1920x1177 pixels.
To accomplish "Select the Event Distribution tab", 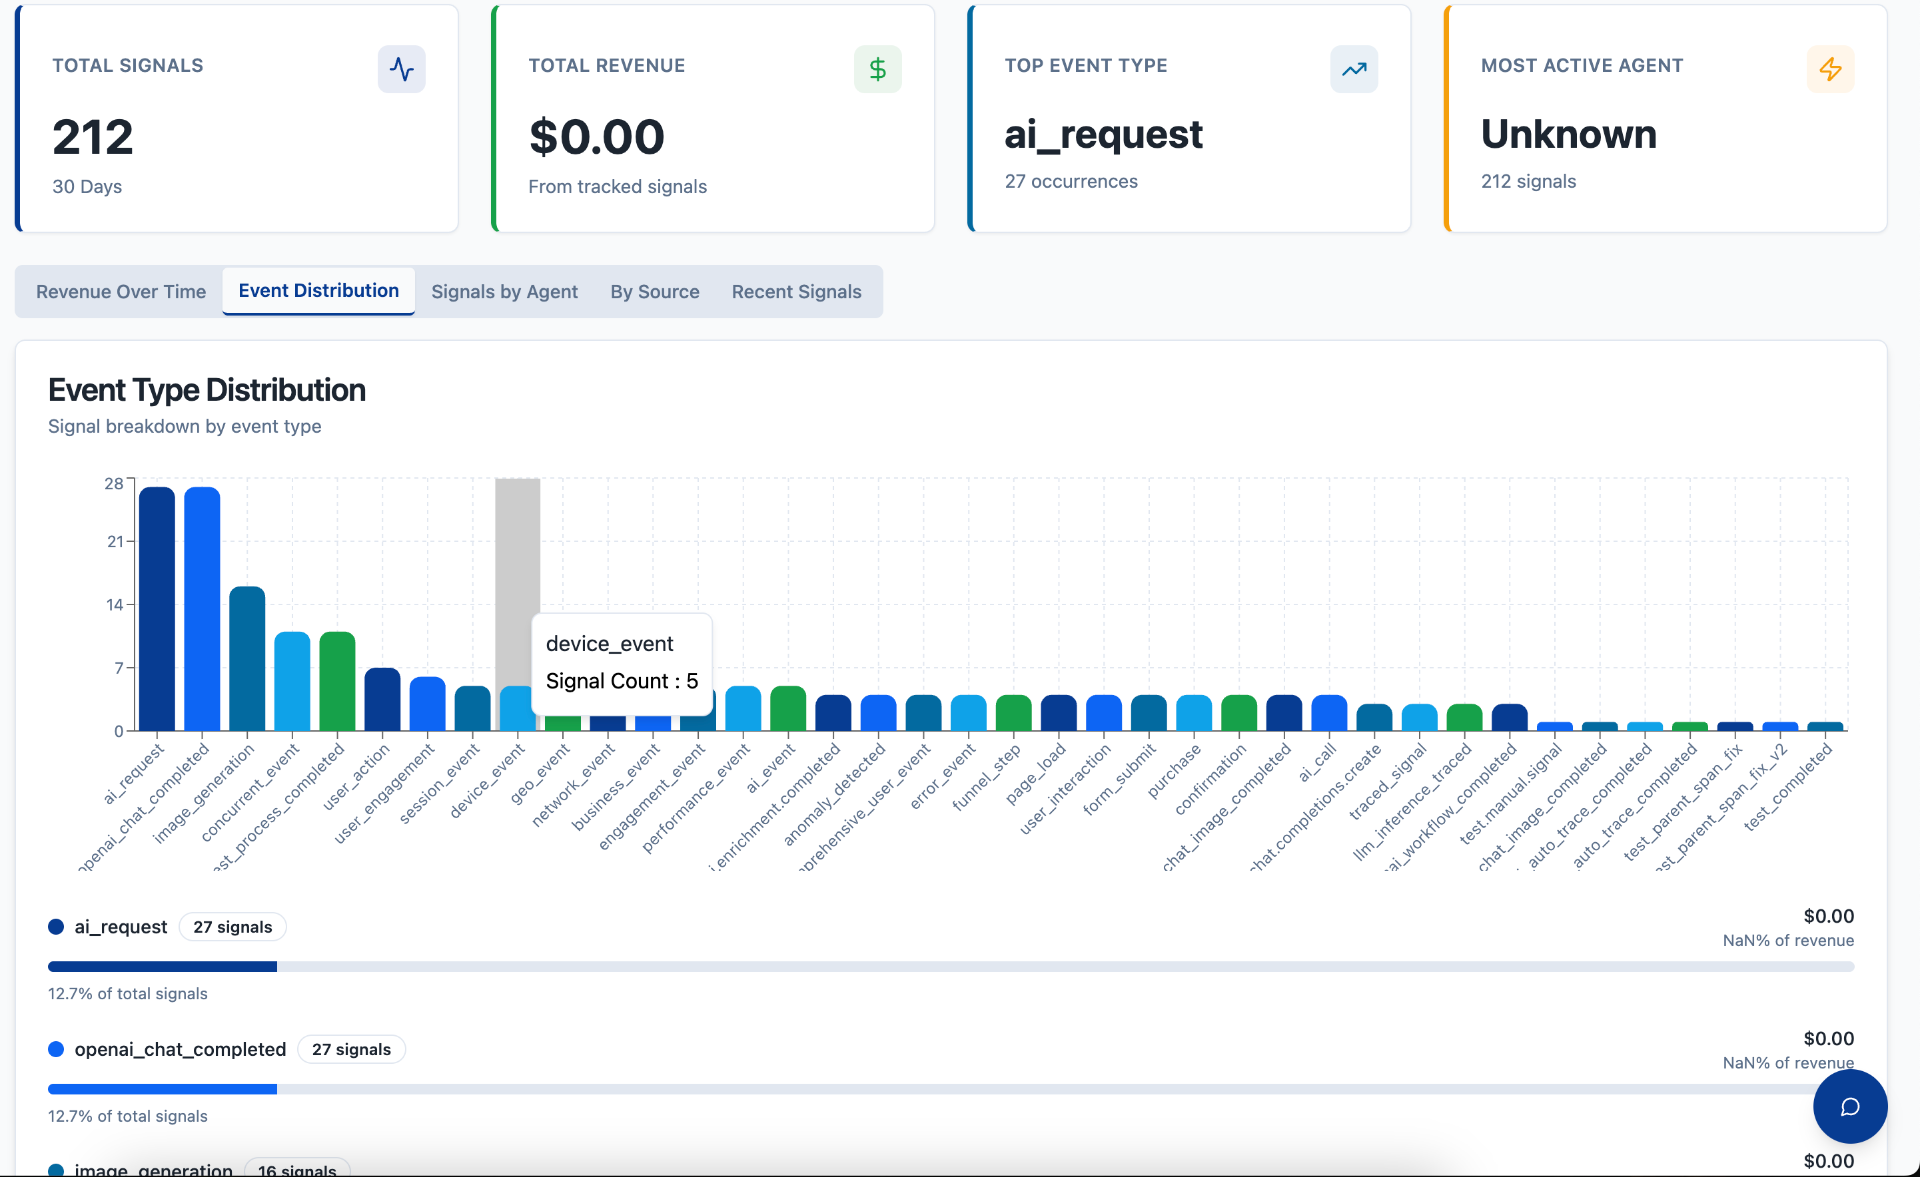I will coord(318,291).
